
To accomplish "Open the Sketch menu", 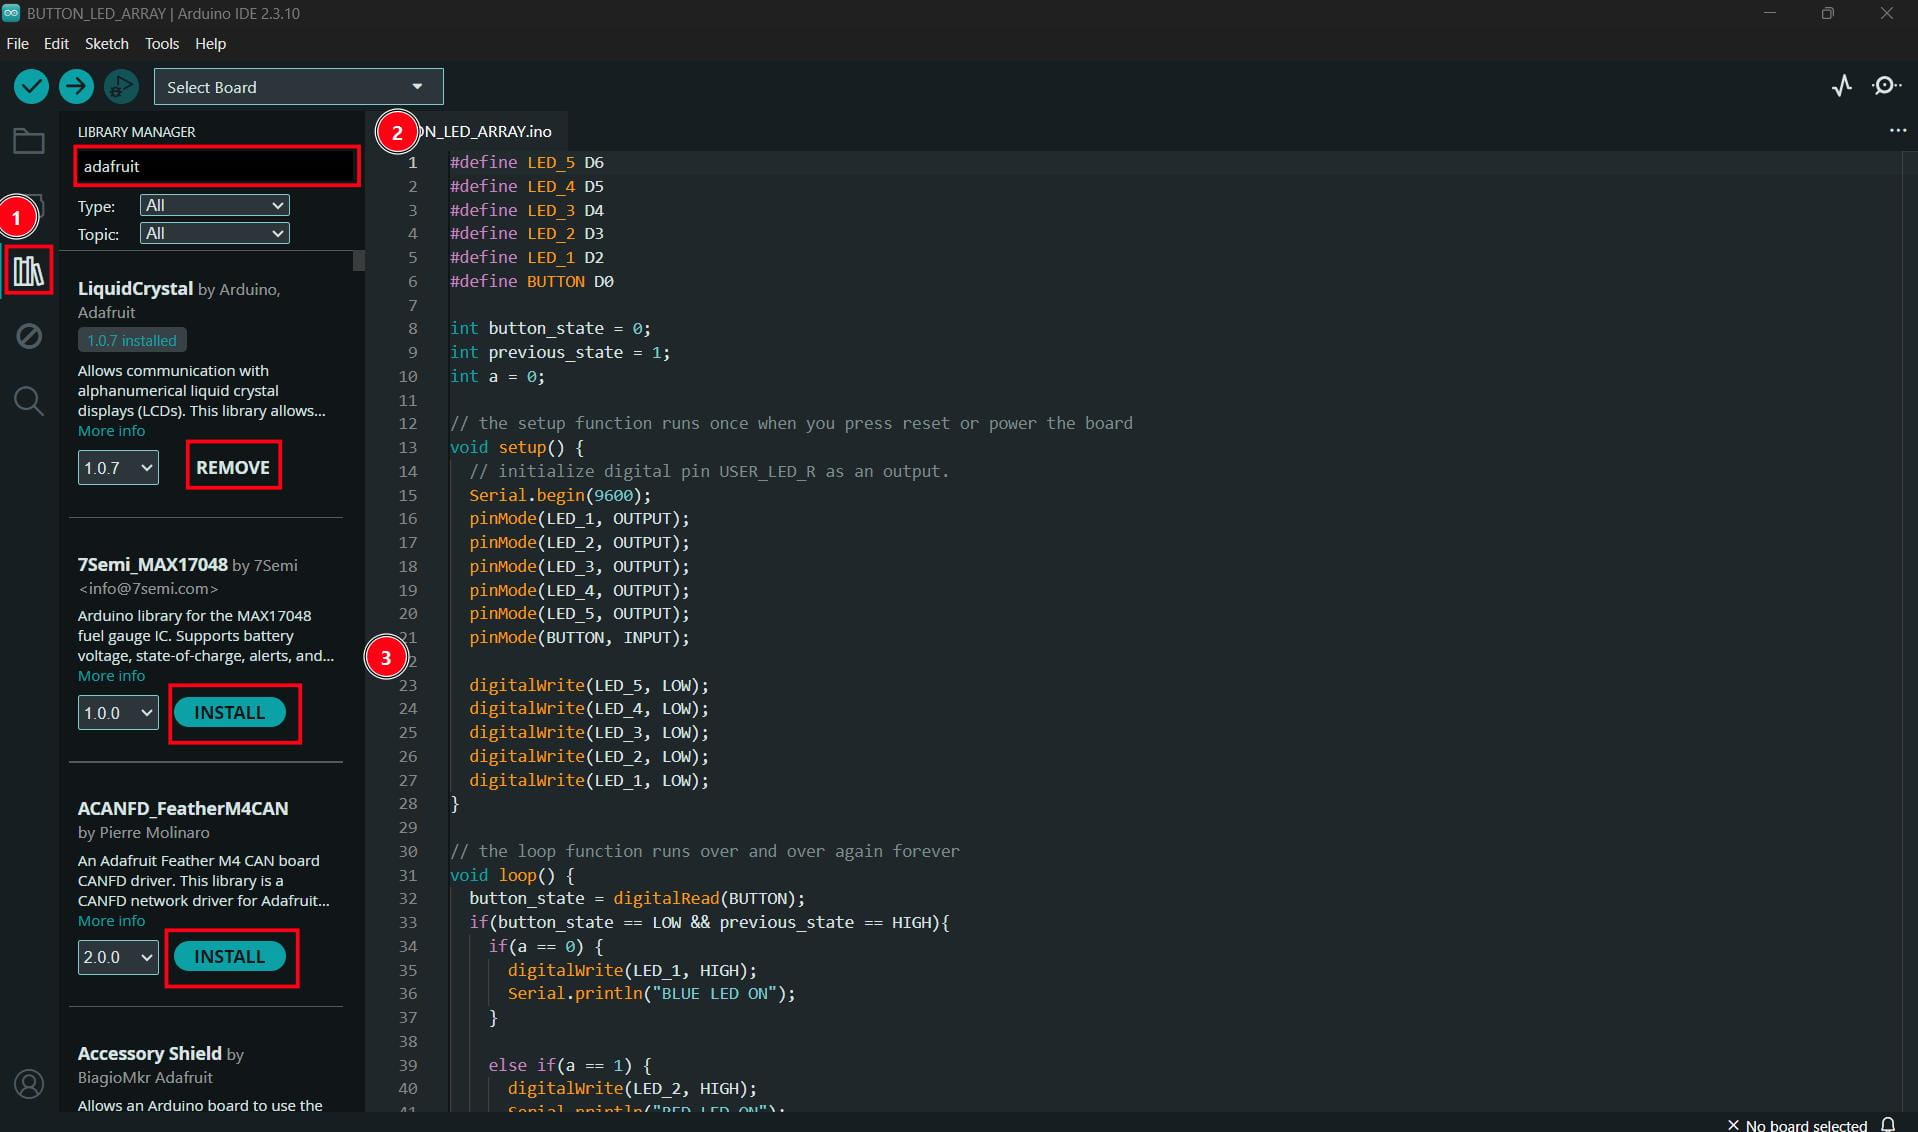I will tap(106, 44).
